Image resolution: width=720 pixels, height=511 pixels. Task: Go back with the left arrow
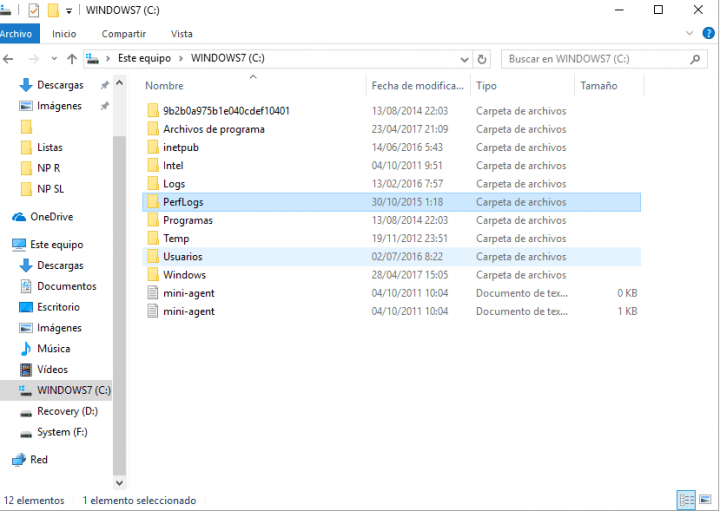click(x=8, y=59)
